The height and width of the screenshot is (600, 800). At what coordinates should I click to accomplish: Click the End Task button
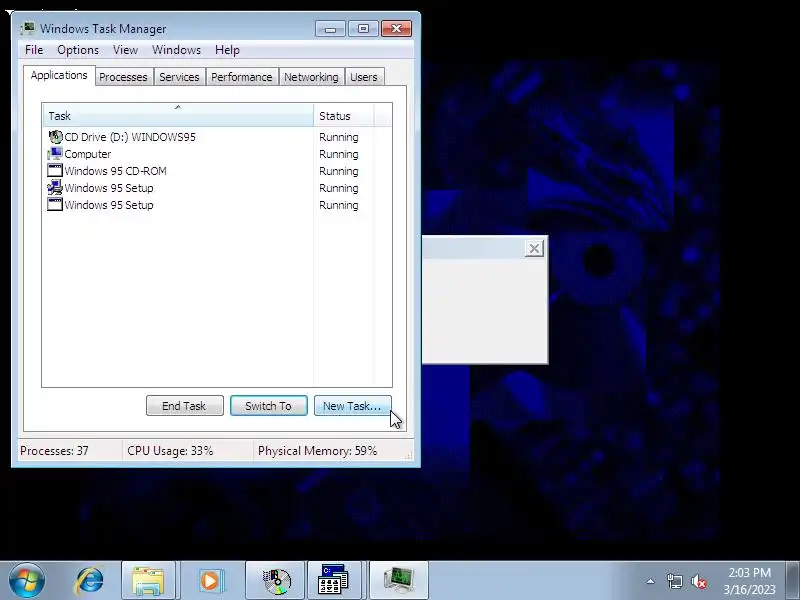pos(185,406)
